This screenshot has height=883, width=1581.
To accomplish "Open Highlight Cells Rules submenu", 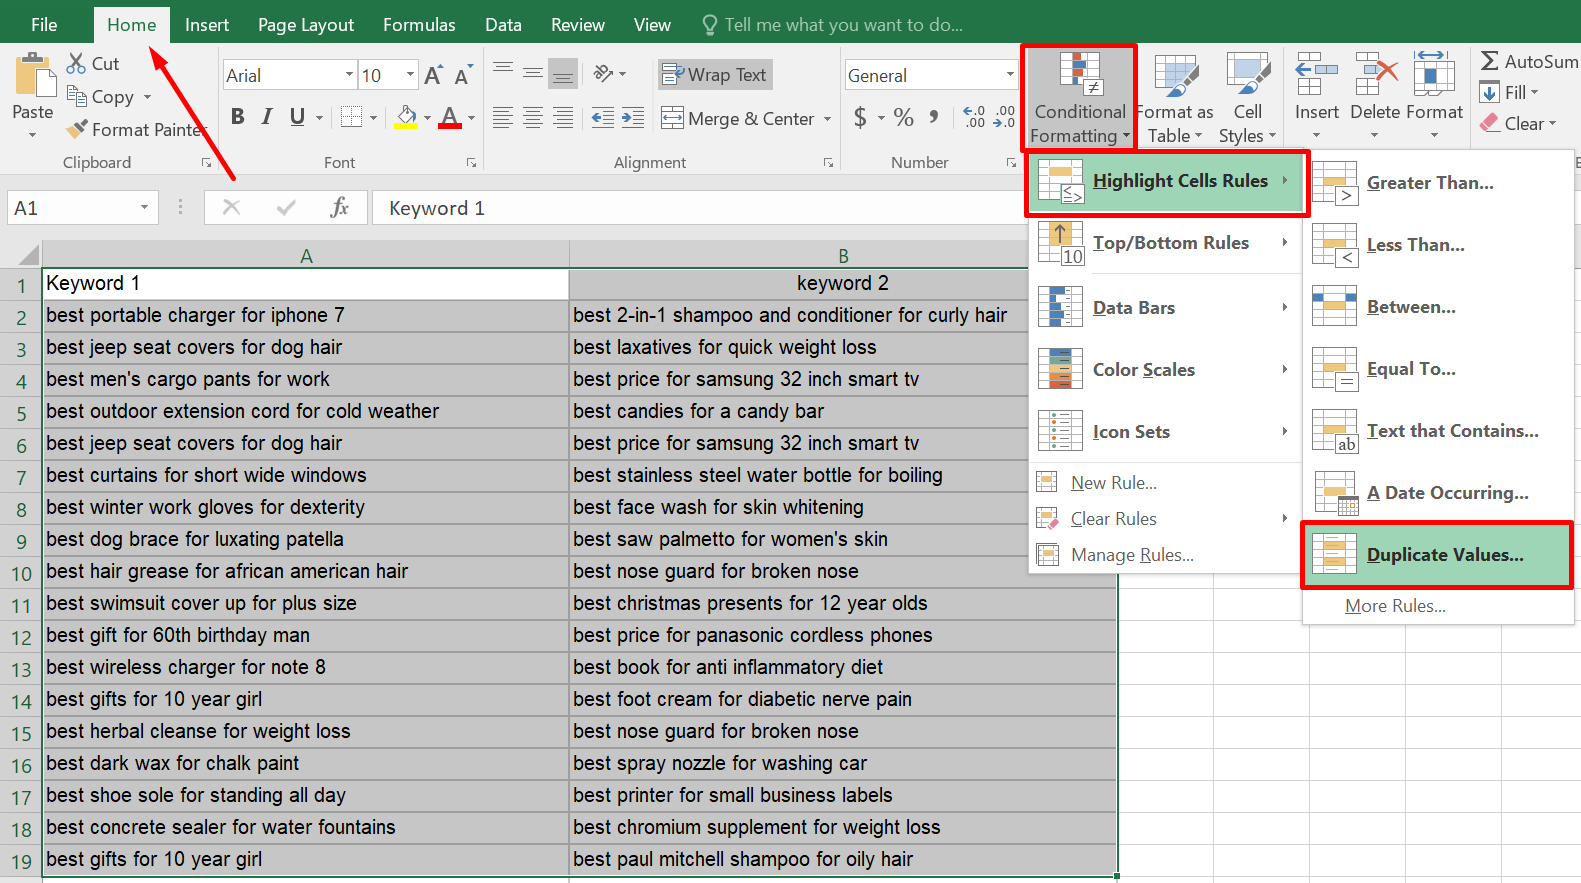I will pyautogui.click(x=1167, y=182).
